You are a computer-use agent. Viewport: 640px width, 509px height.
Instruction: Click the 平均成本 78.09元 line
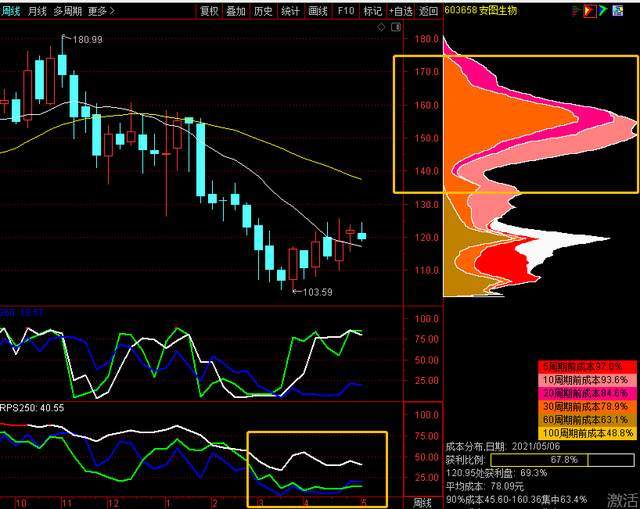pos(484,486)
